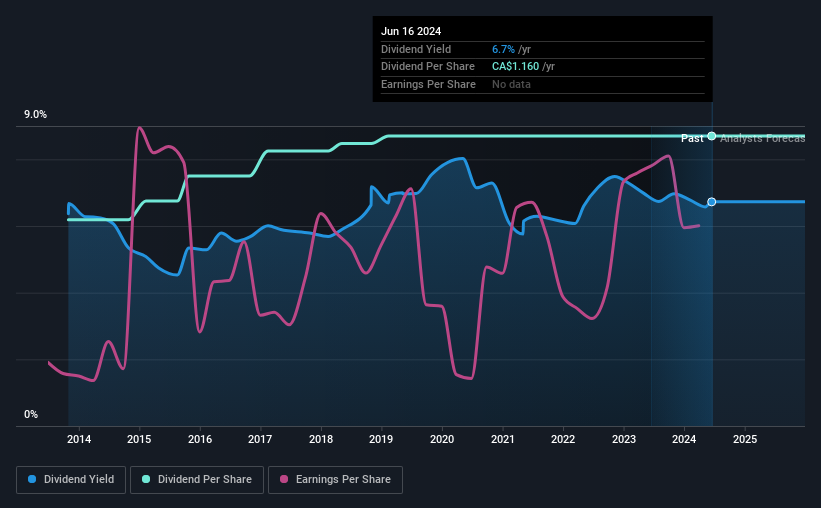Image resolution: width=821 pixels, height=508 pixels.
Task: Select the blue Dividend Yield data point marker
Action: (x=712, y=202)
